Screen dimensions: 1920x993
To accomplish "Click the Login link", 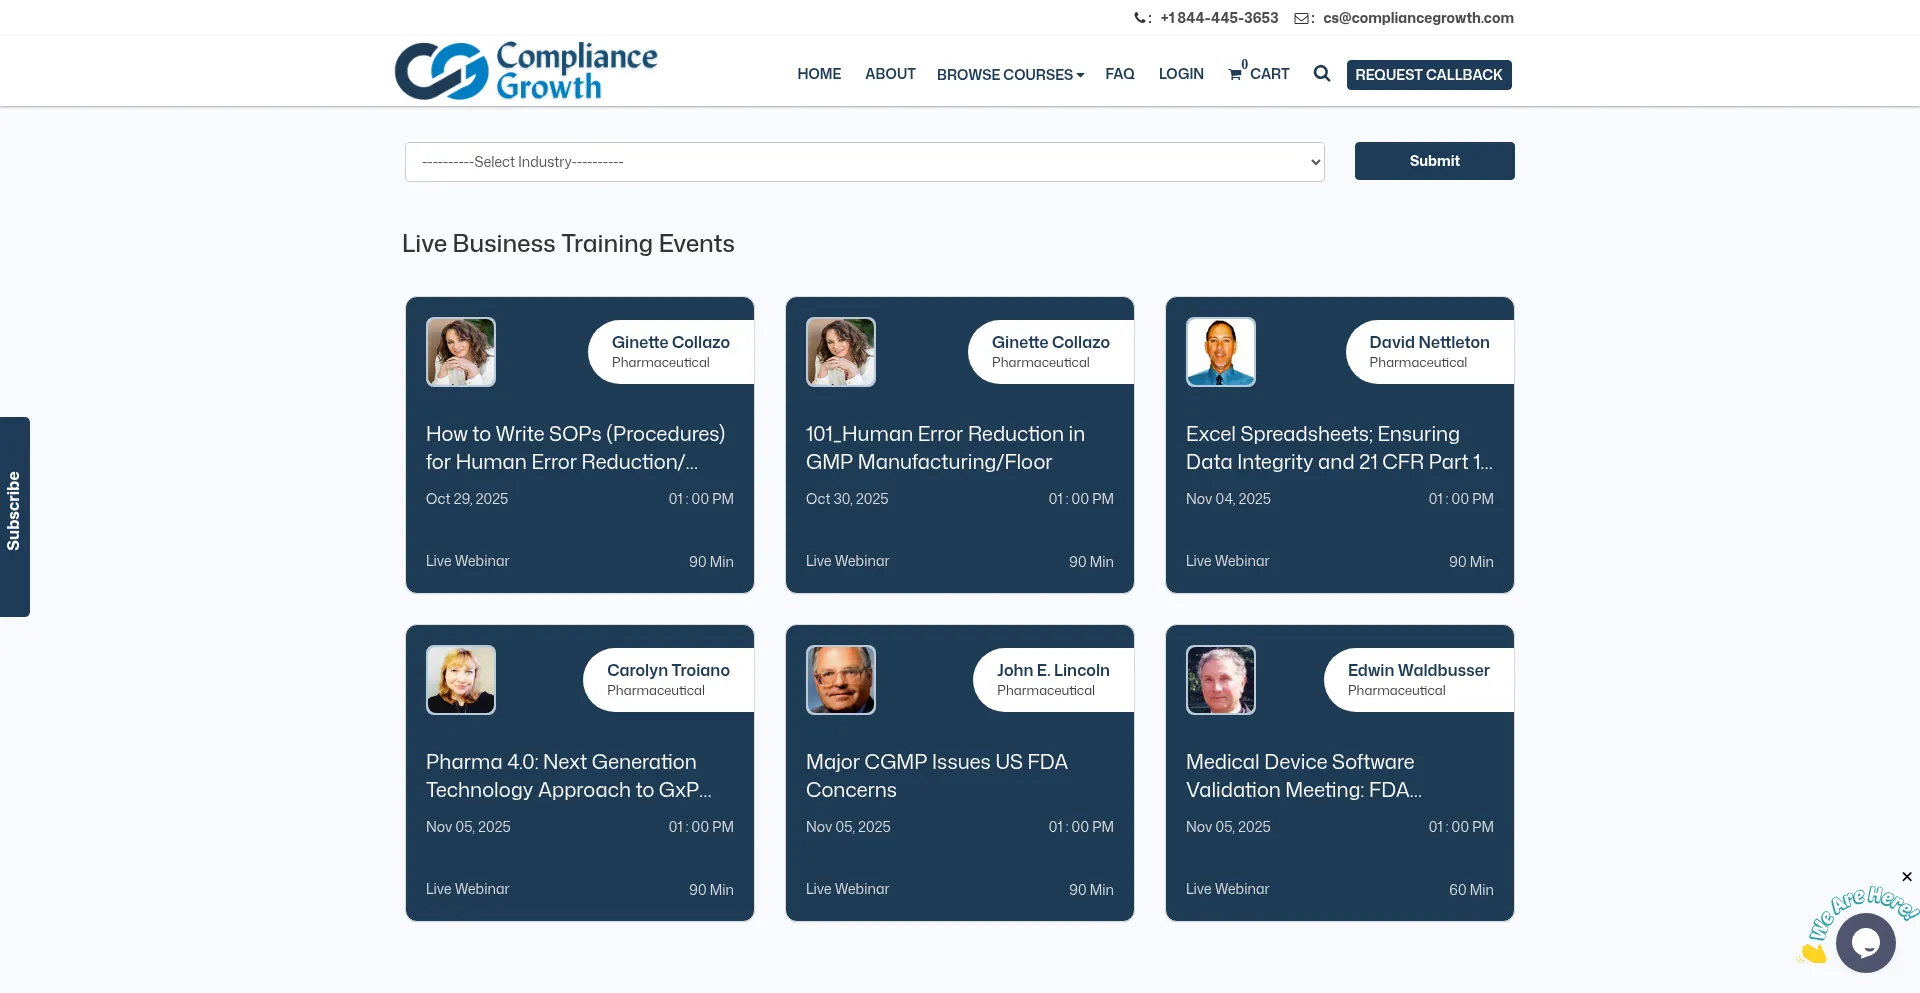I will click(1180, 74).
